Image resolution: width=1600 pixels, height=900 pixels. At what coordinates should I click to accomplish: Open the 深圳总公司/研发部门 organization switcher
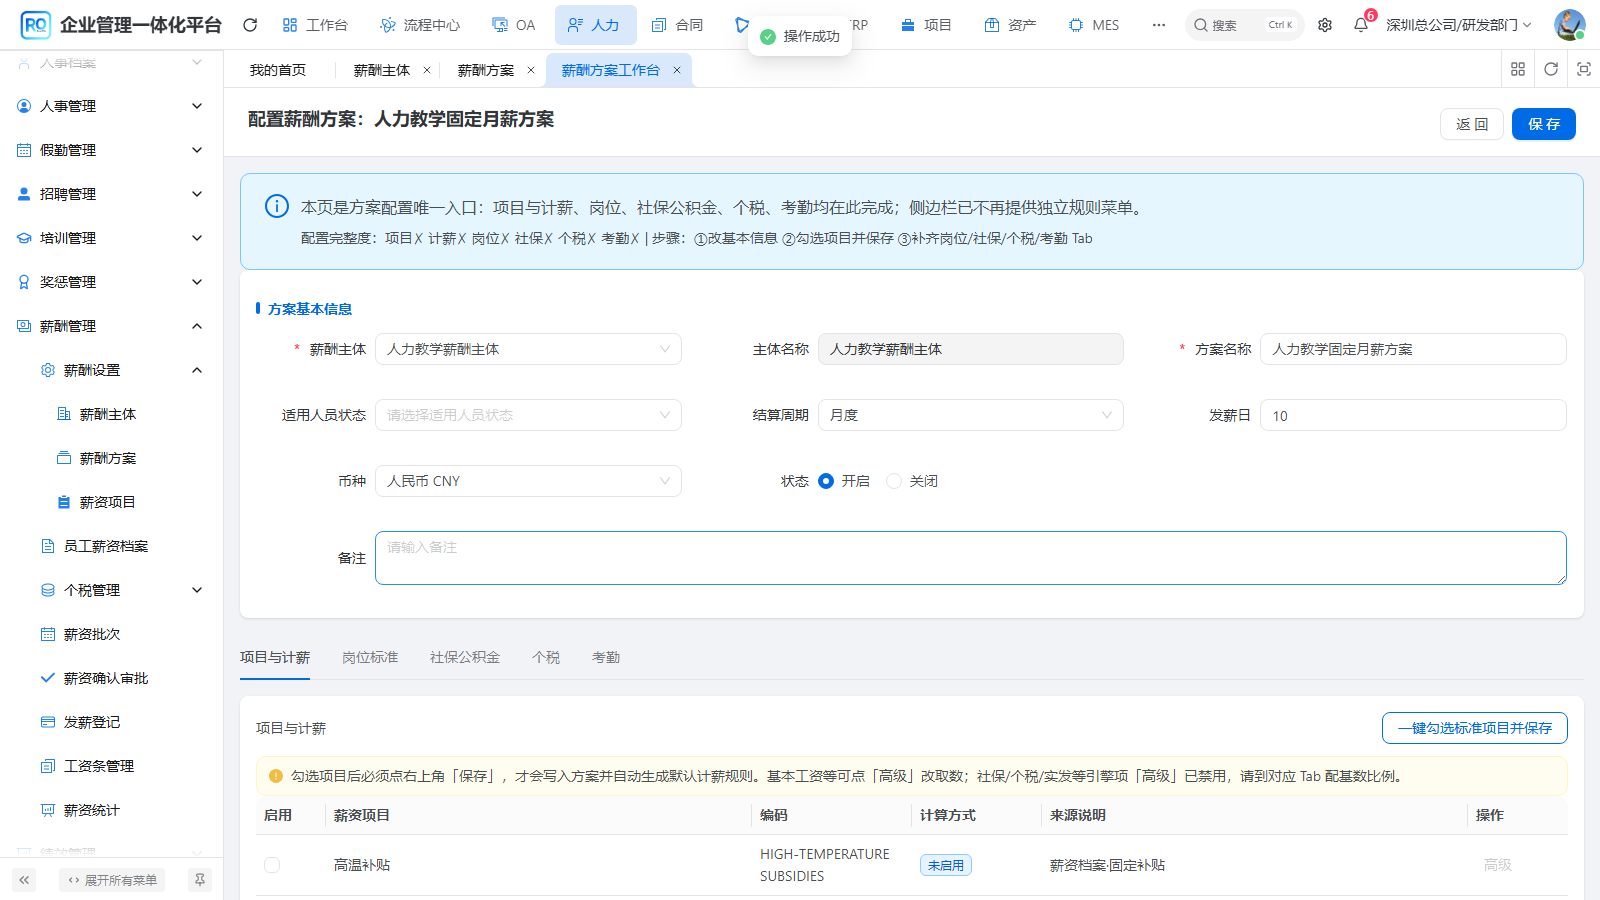click(1459, 25)
